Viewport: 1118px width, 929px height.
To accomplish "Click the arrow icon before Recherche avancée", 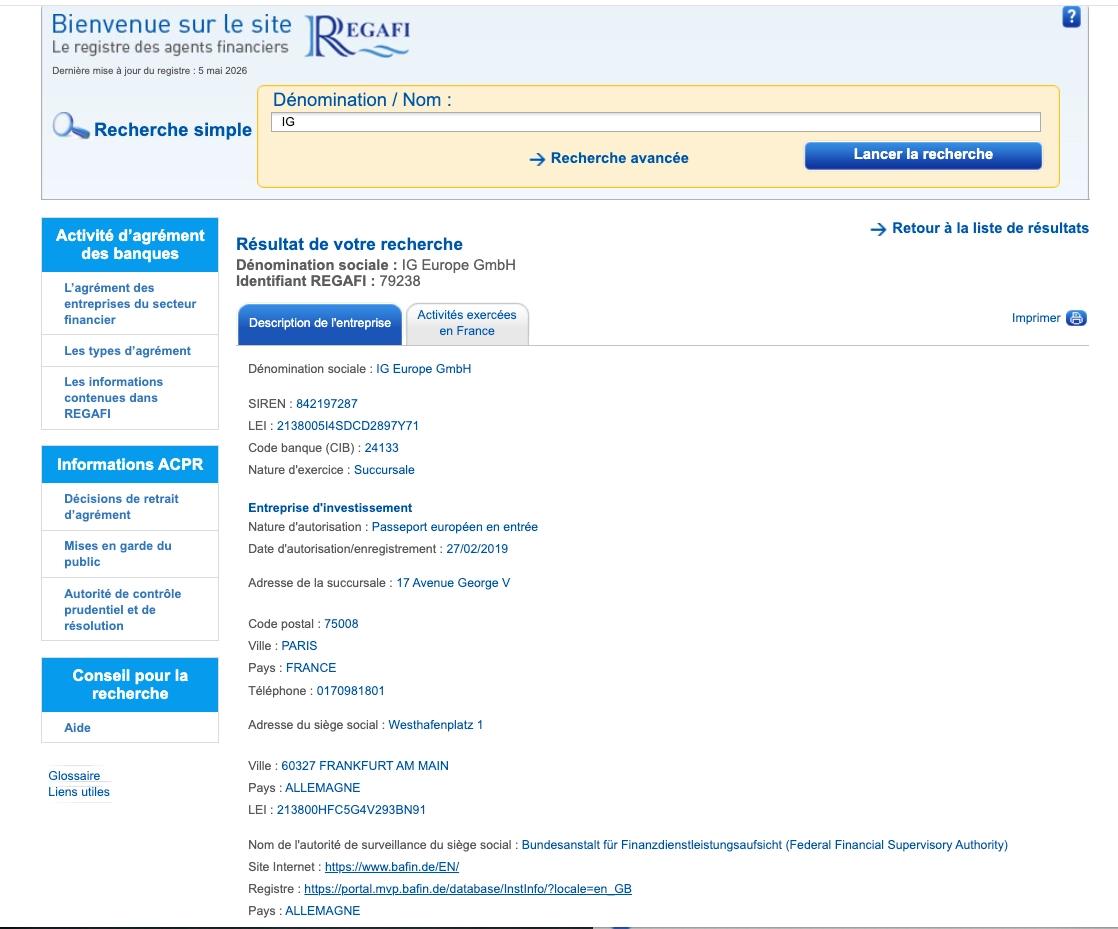I will (537, 159).
